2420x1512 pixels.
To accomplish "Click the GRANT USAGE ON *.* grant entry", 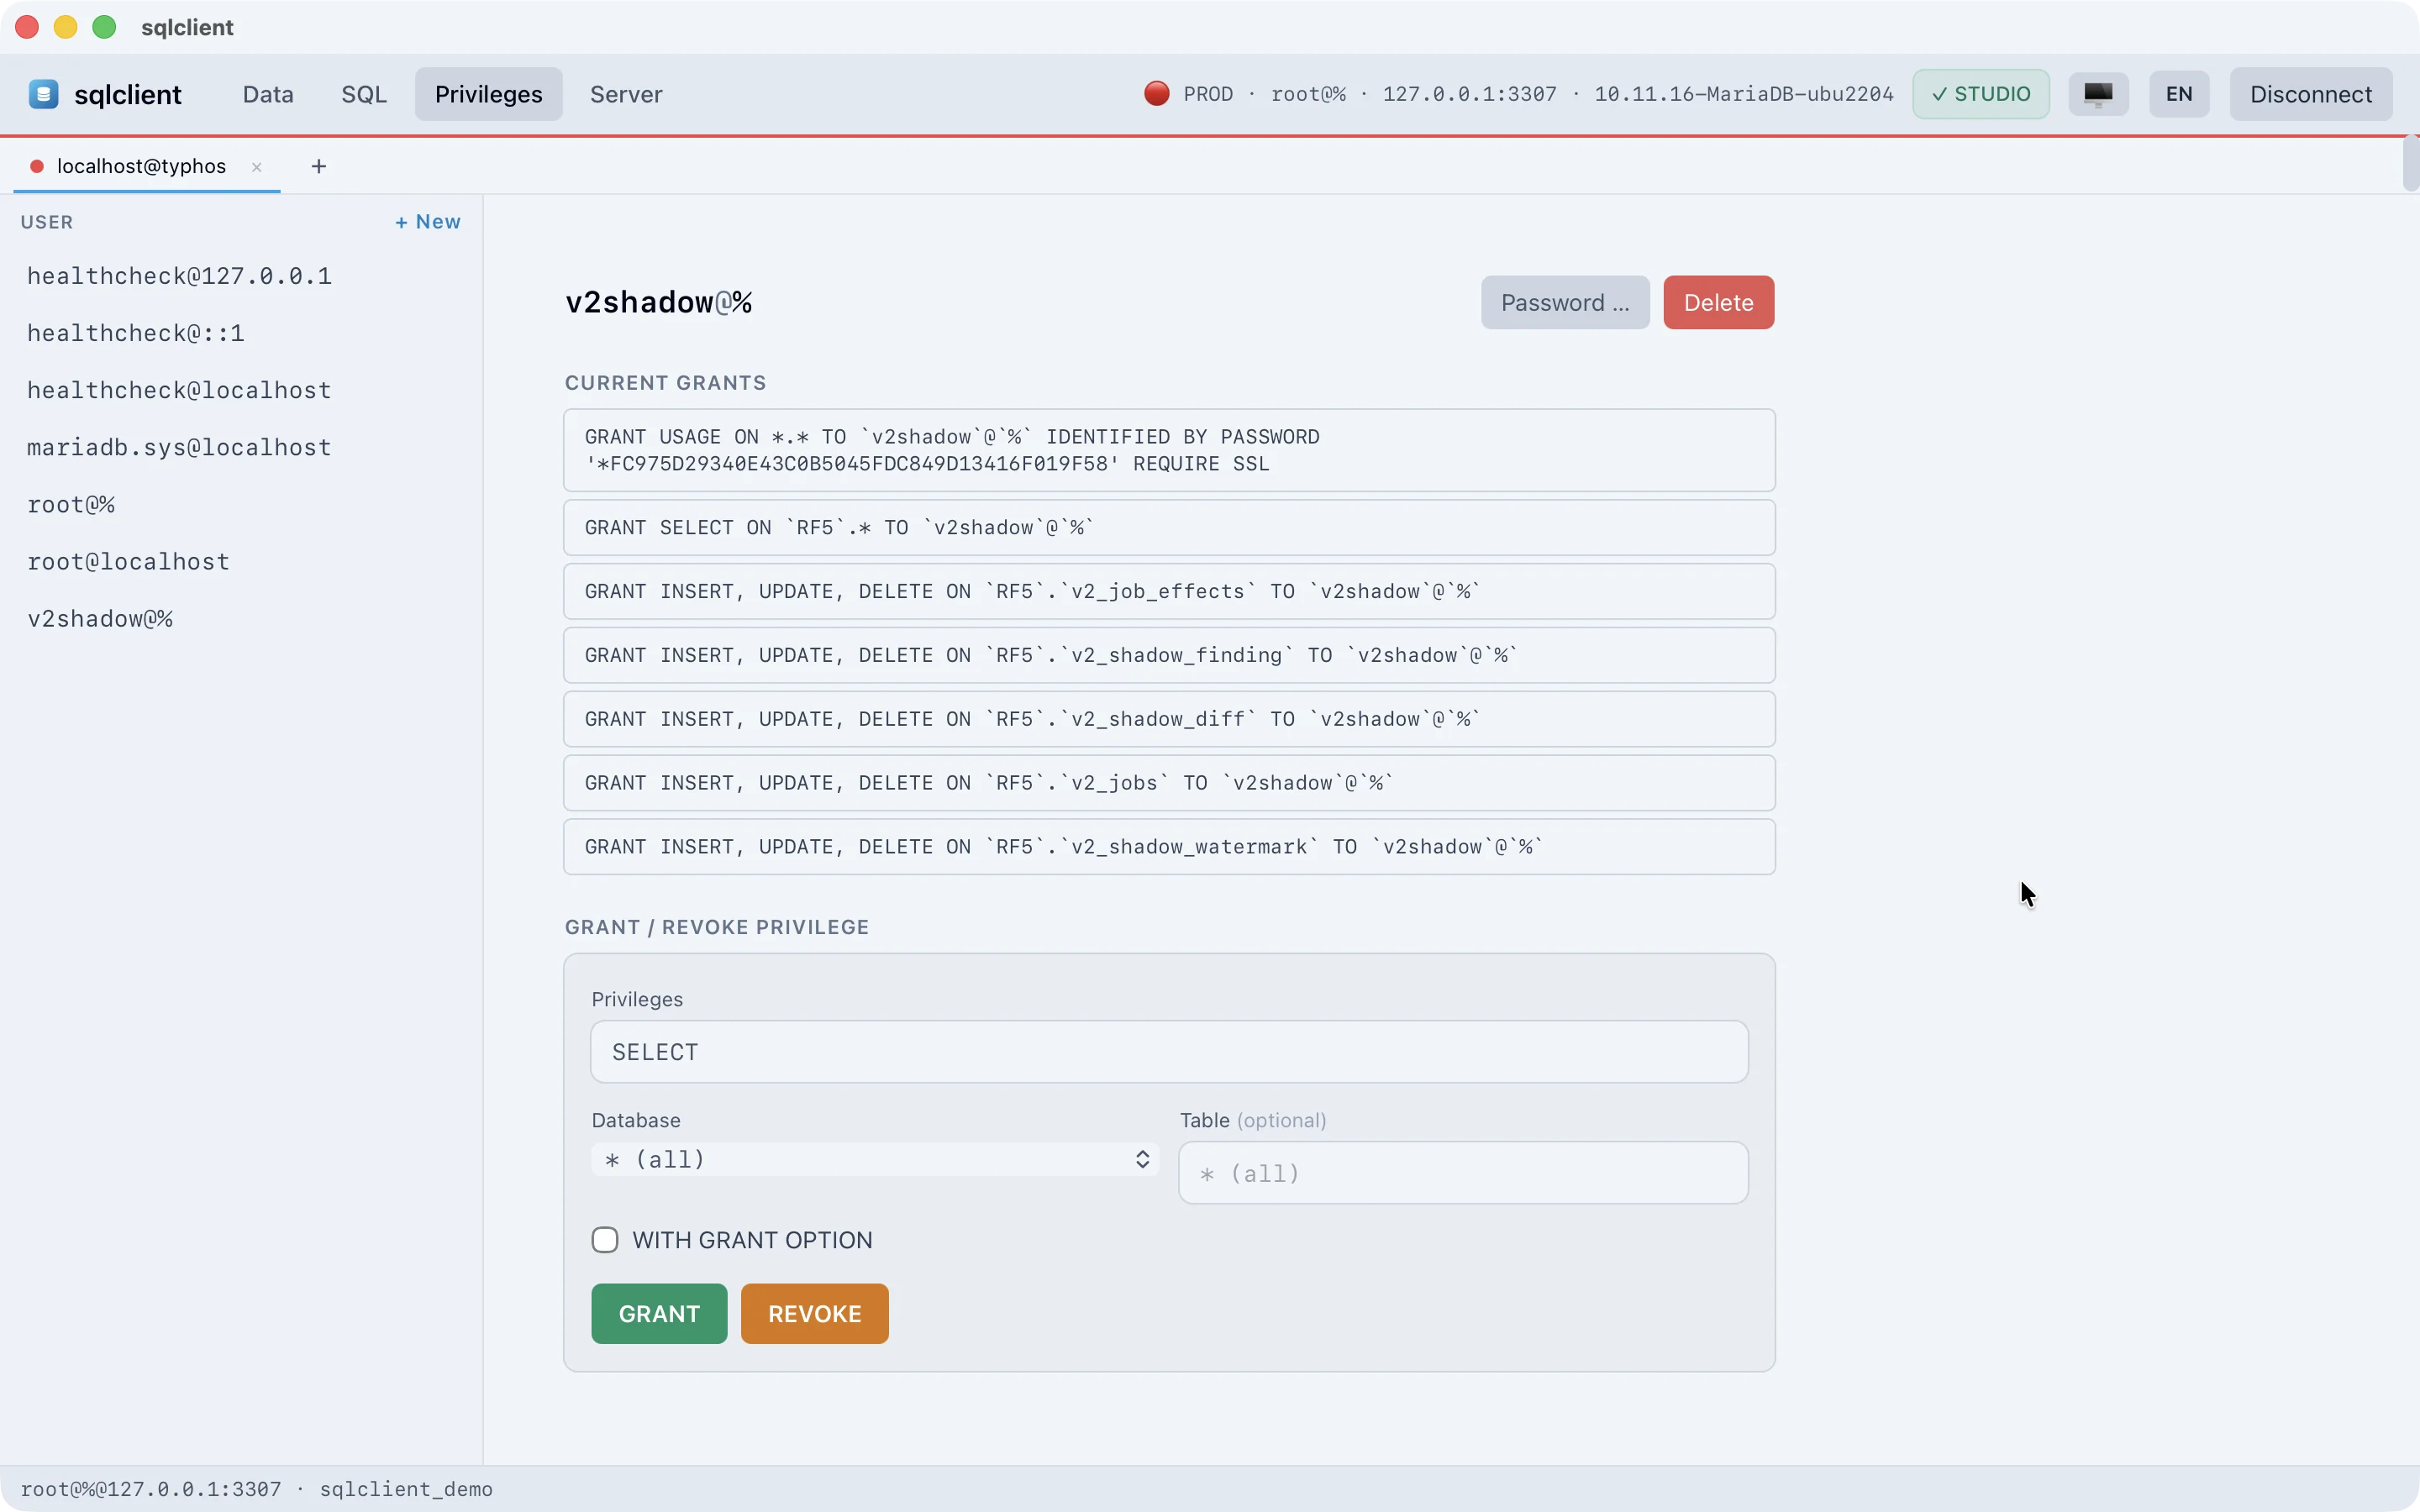I will (1169, 450).
